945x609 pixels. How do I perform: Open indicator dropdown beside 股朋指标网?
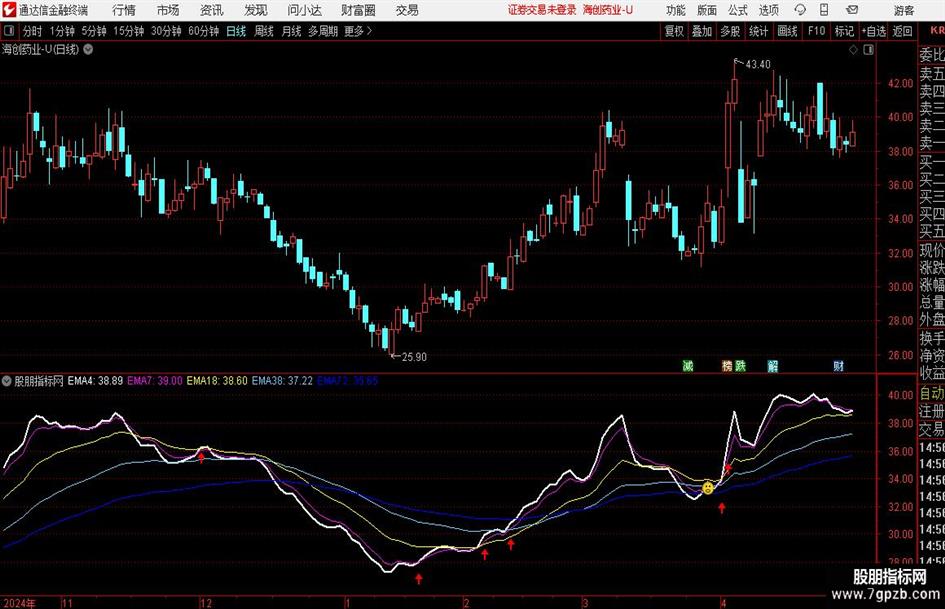(x=7, y=380)
